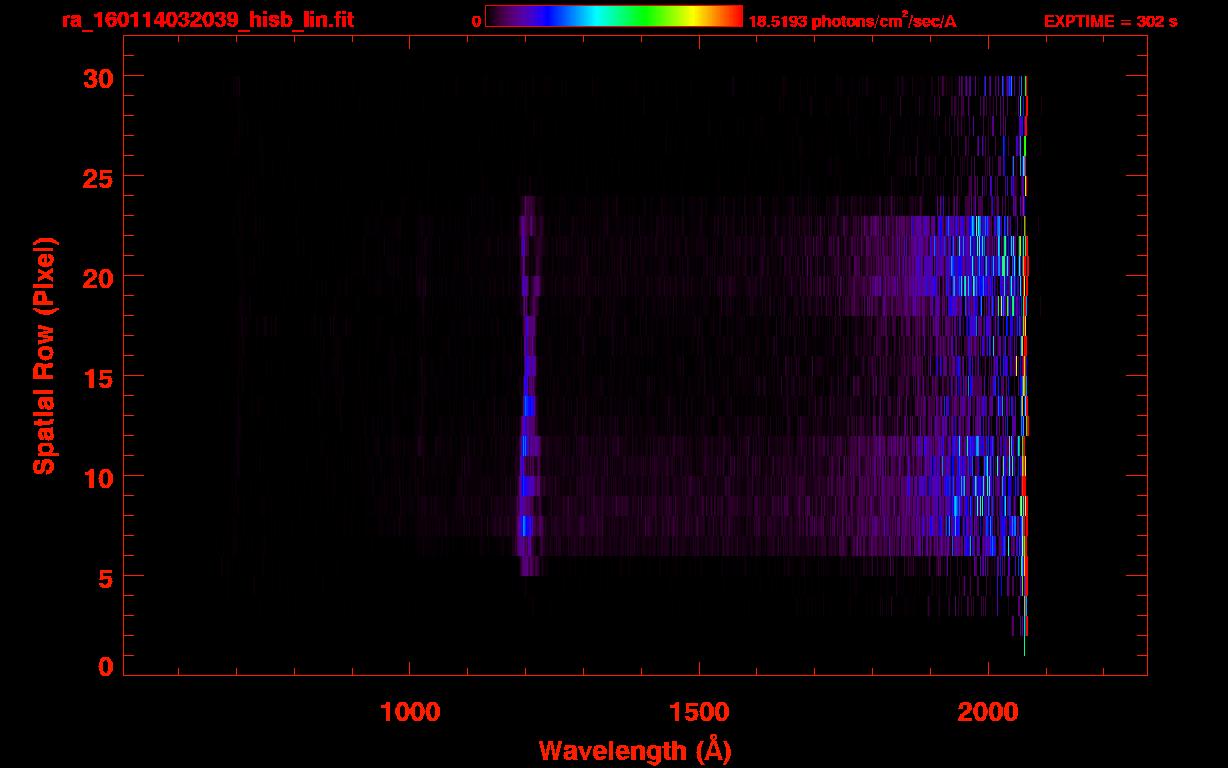Click the color bar minimum value 0
1228x768 pixels.
click(x=476, y=21)
